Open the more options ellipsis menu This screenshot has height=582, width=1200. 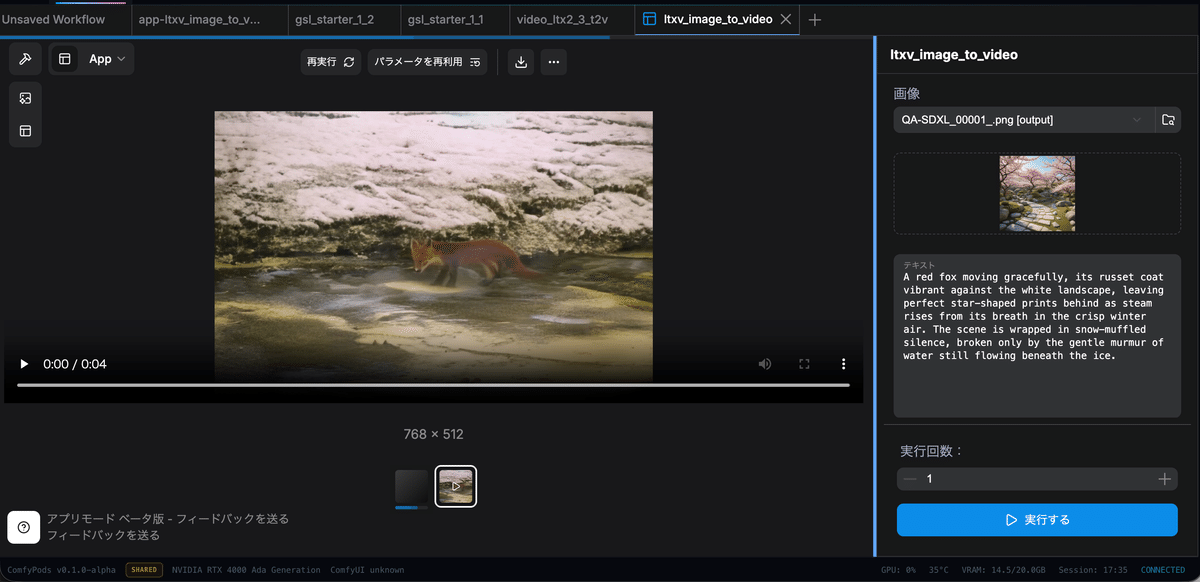tap(554, 62)
